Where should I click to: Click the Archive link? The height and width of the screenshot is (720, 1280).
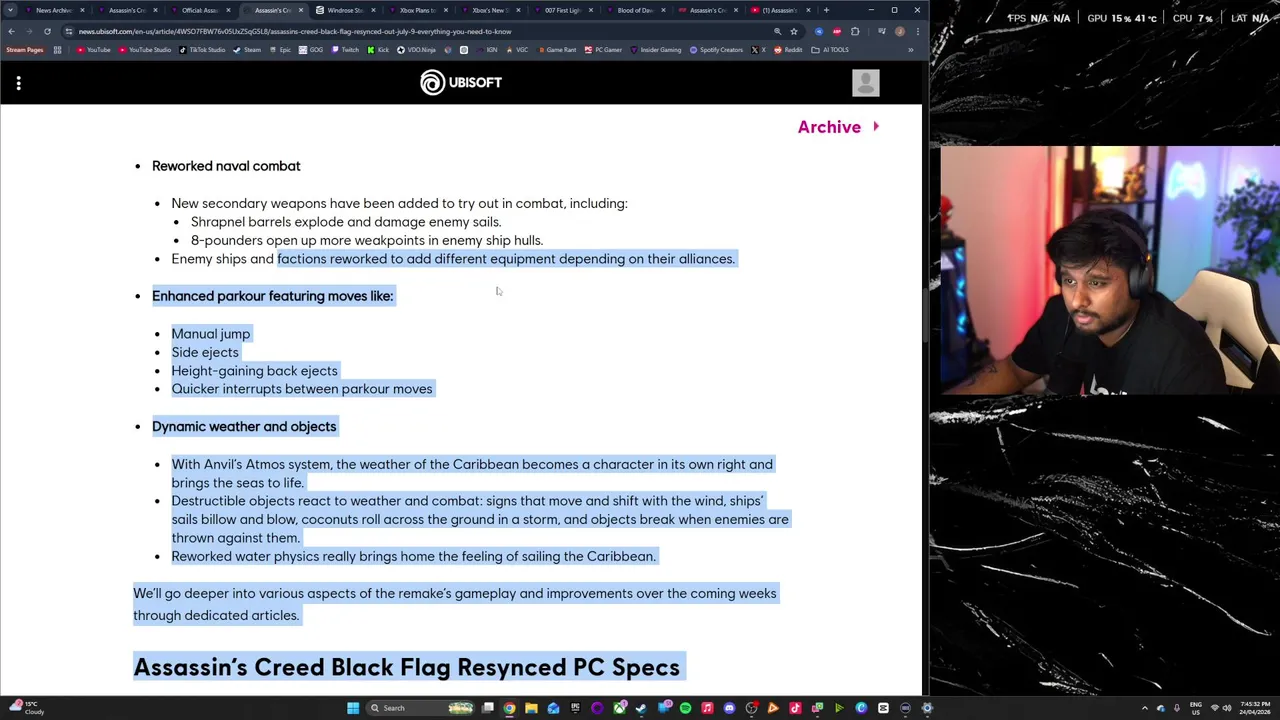838,127
